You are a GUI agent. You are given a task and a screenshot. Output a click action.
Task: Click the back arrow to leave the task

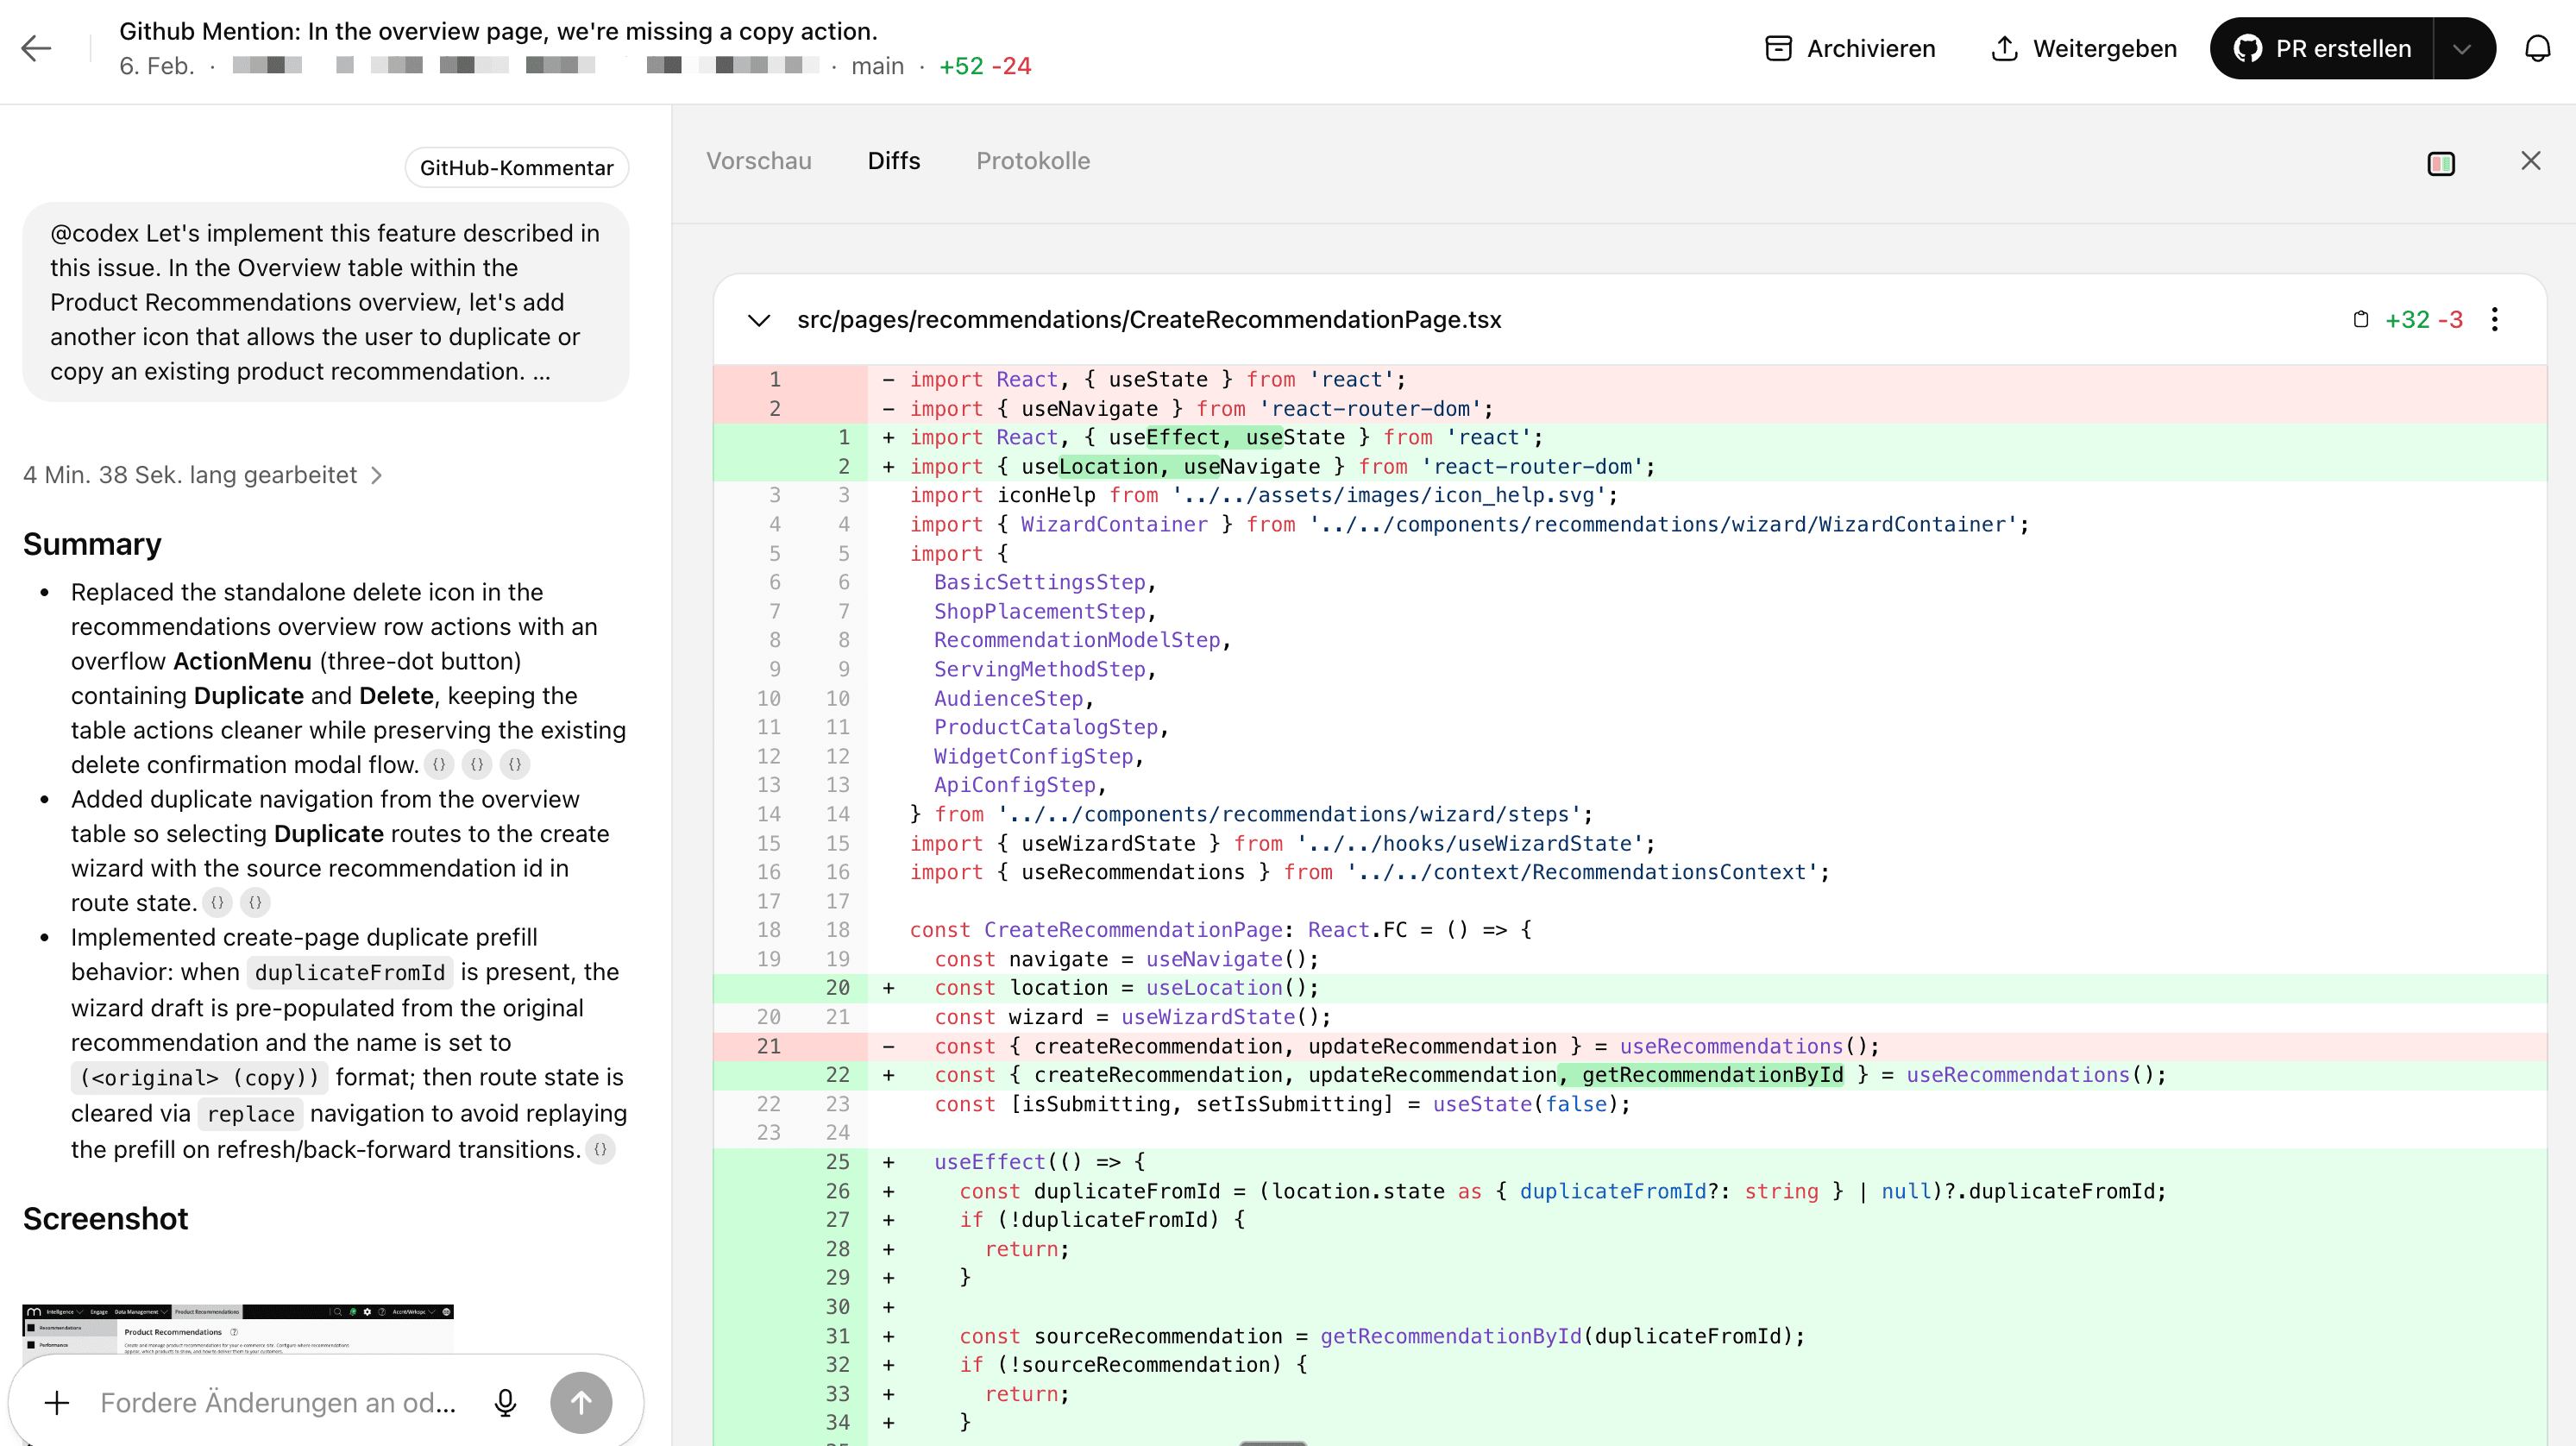point(37,48)
